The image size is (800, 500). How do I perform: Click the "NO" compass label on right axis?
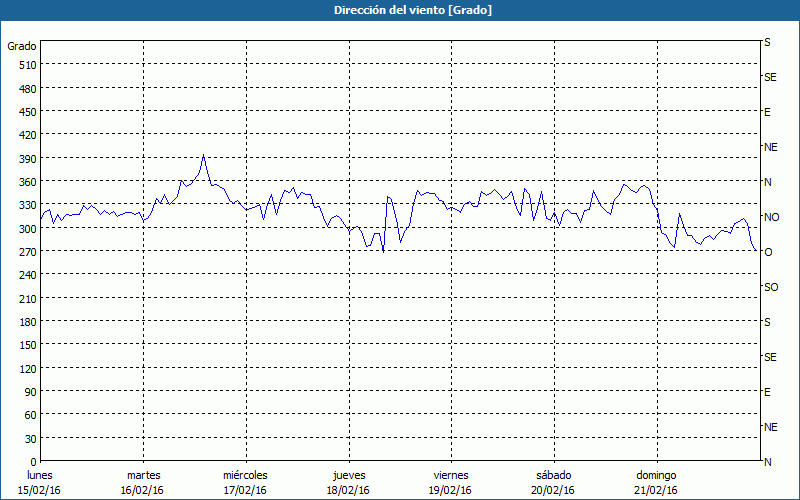point(771,217)
